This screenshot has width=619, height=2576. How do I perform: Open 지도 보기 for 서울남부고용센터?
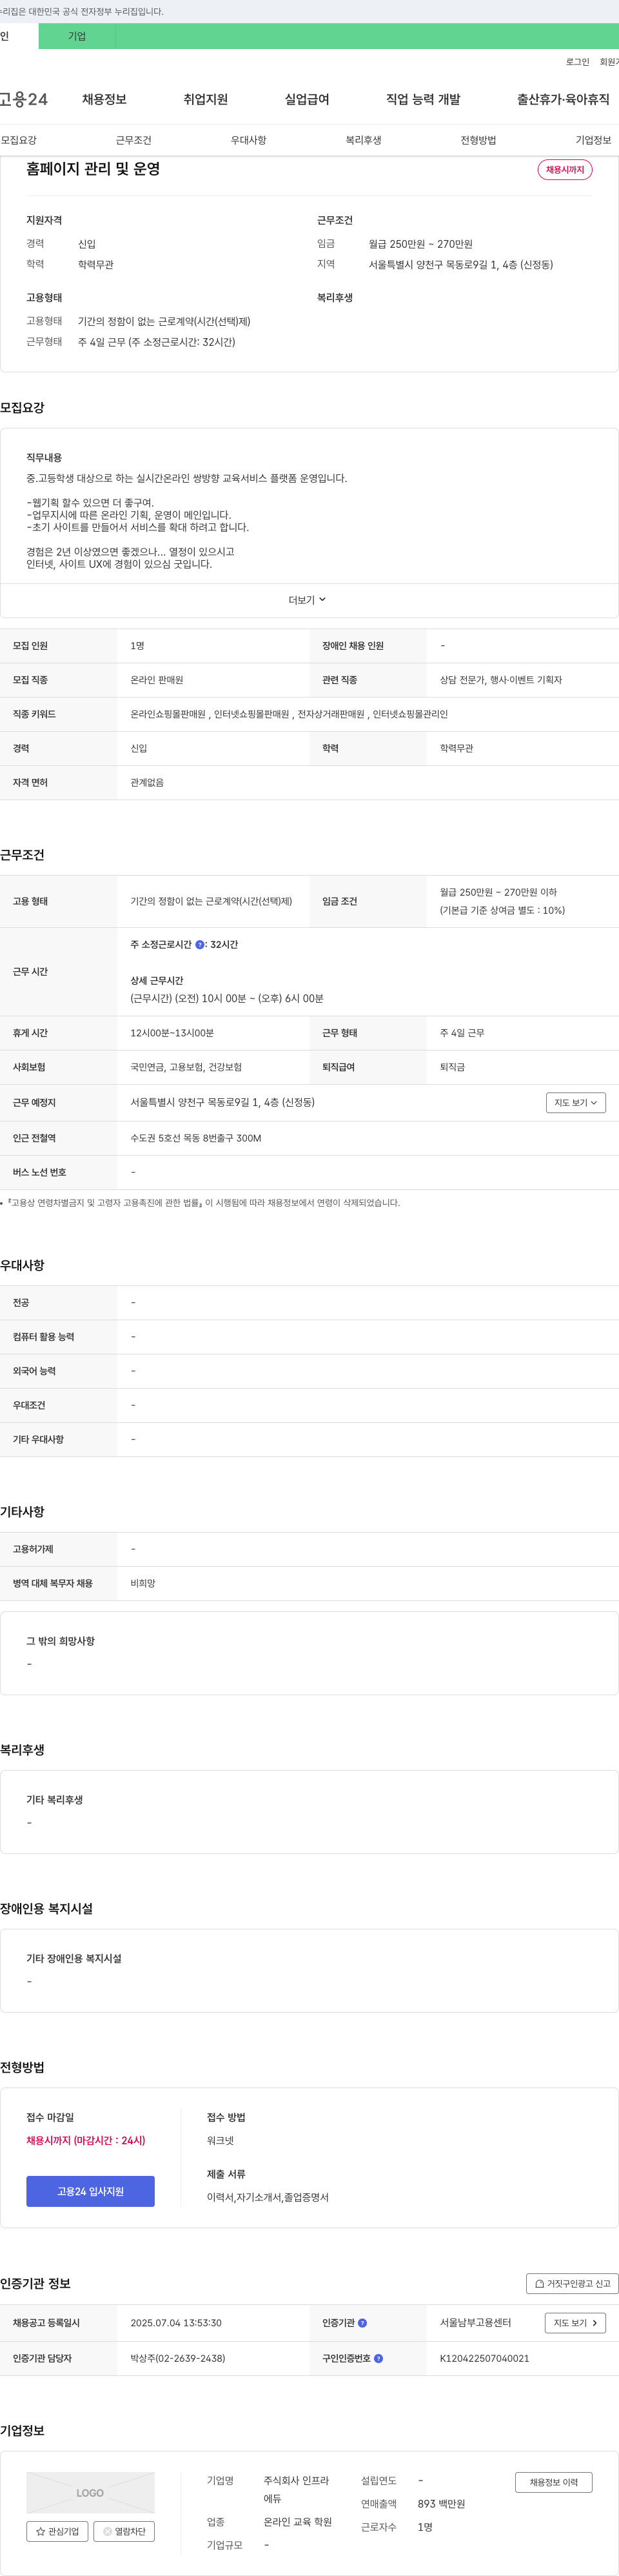575,2323
